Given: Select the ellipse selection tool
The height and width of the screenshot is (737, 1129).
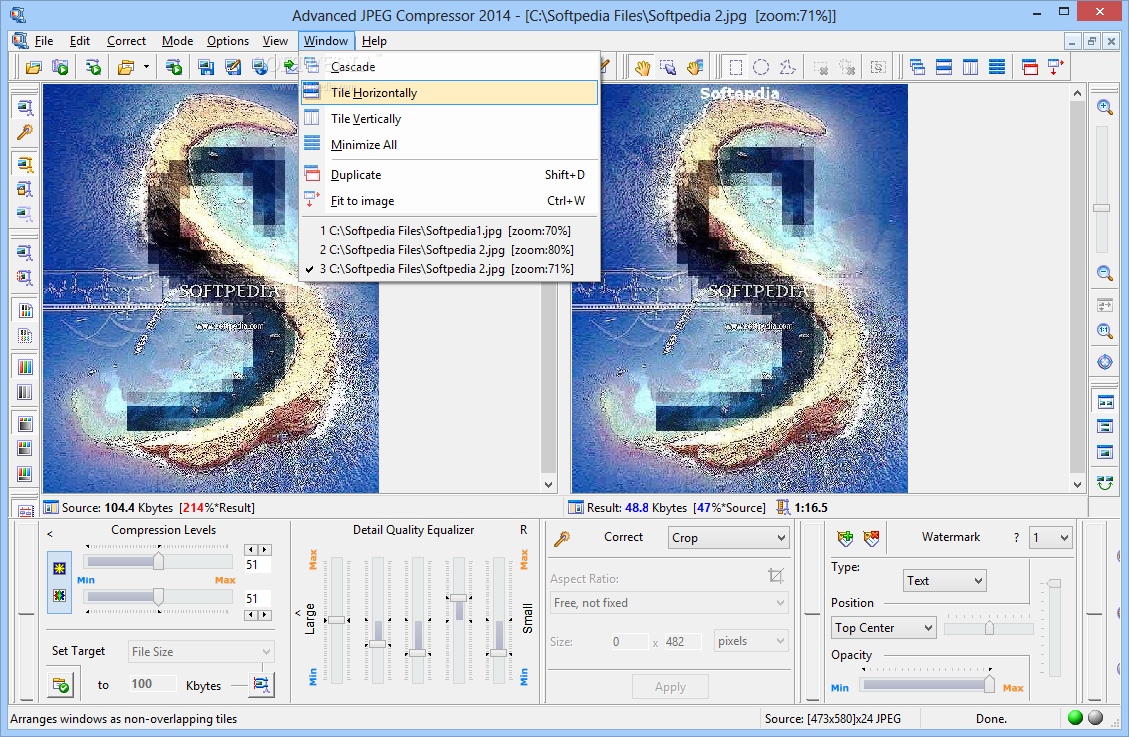Looking at the screenshot, I should (x=761, y=68).
